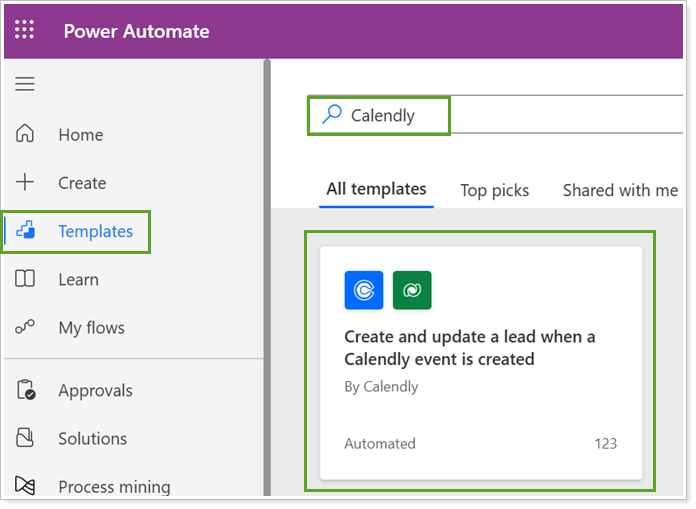The width and height of the screenshot is (696, 509).
Task: Click the Approvals clipboard icon
Action: tap(25, 391)
